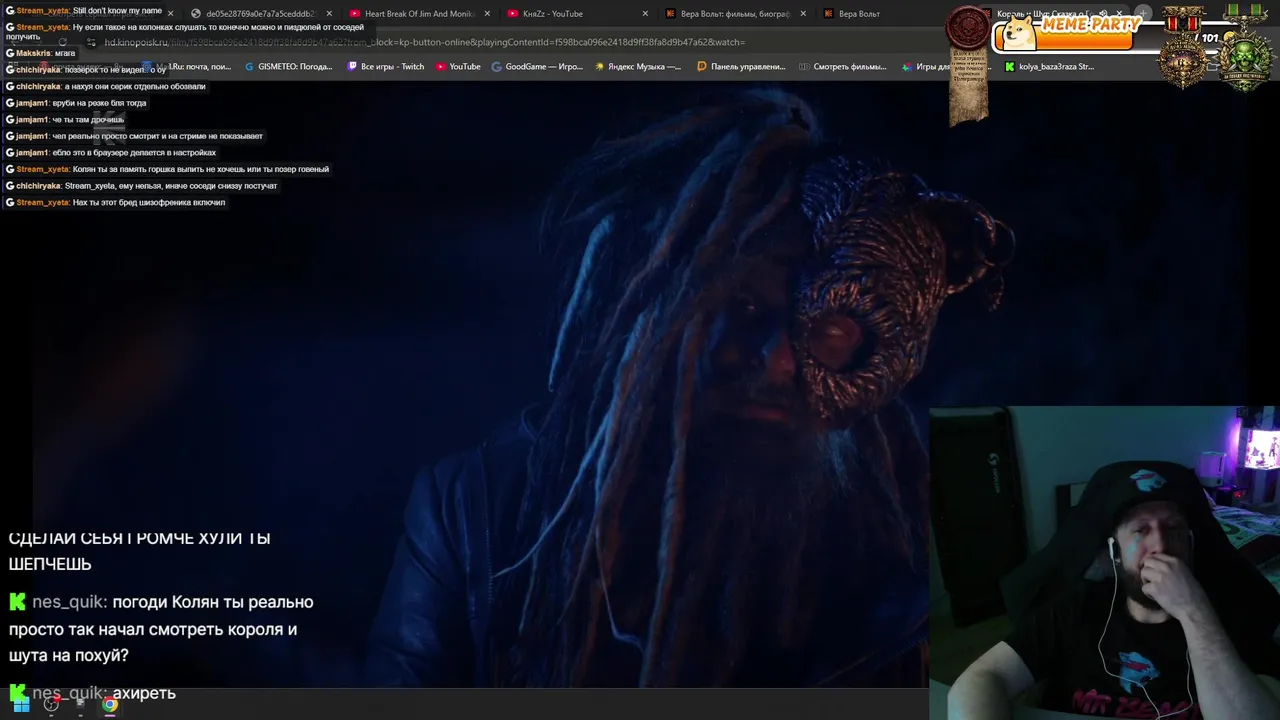The height and width of the screenshot is (720, 1280).
Task: Open the Вера Вольт: фильмы, биограф tab
Action: pos(734,14)
